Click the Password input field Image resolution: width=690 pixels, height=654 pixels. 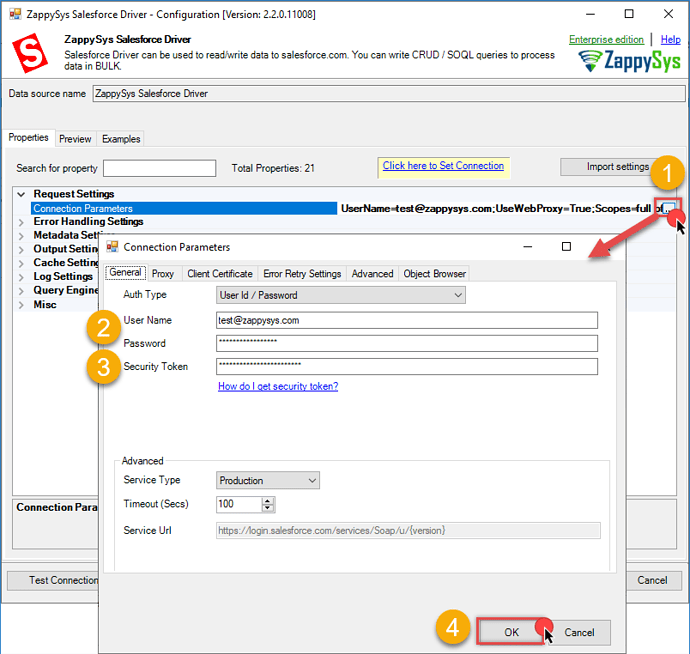coord(407,343)
